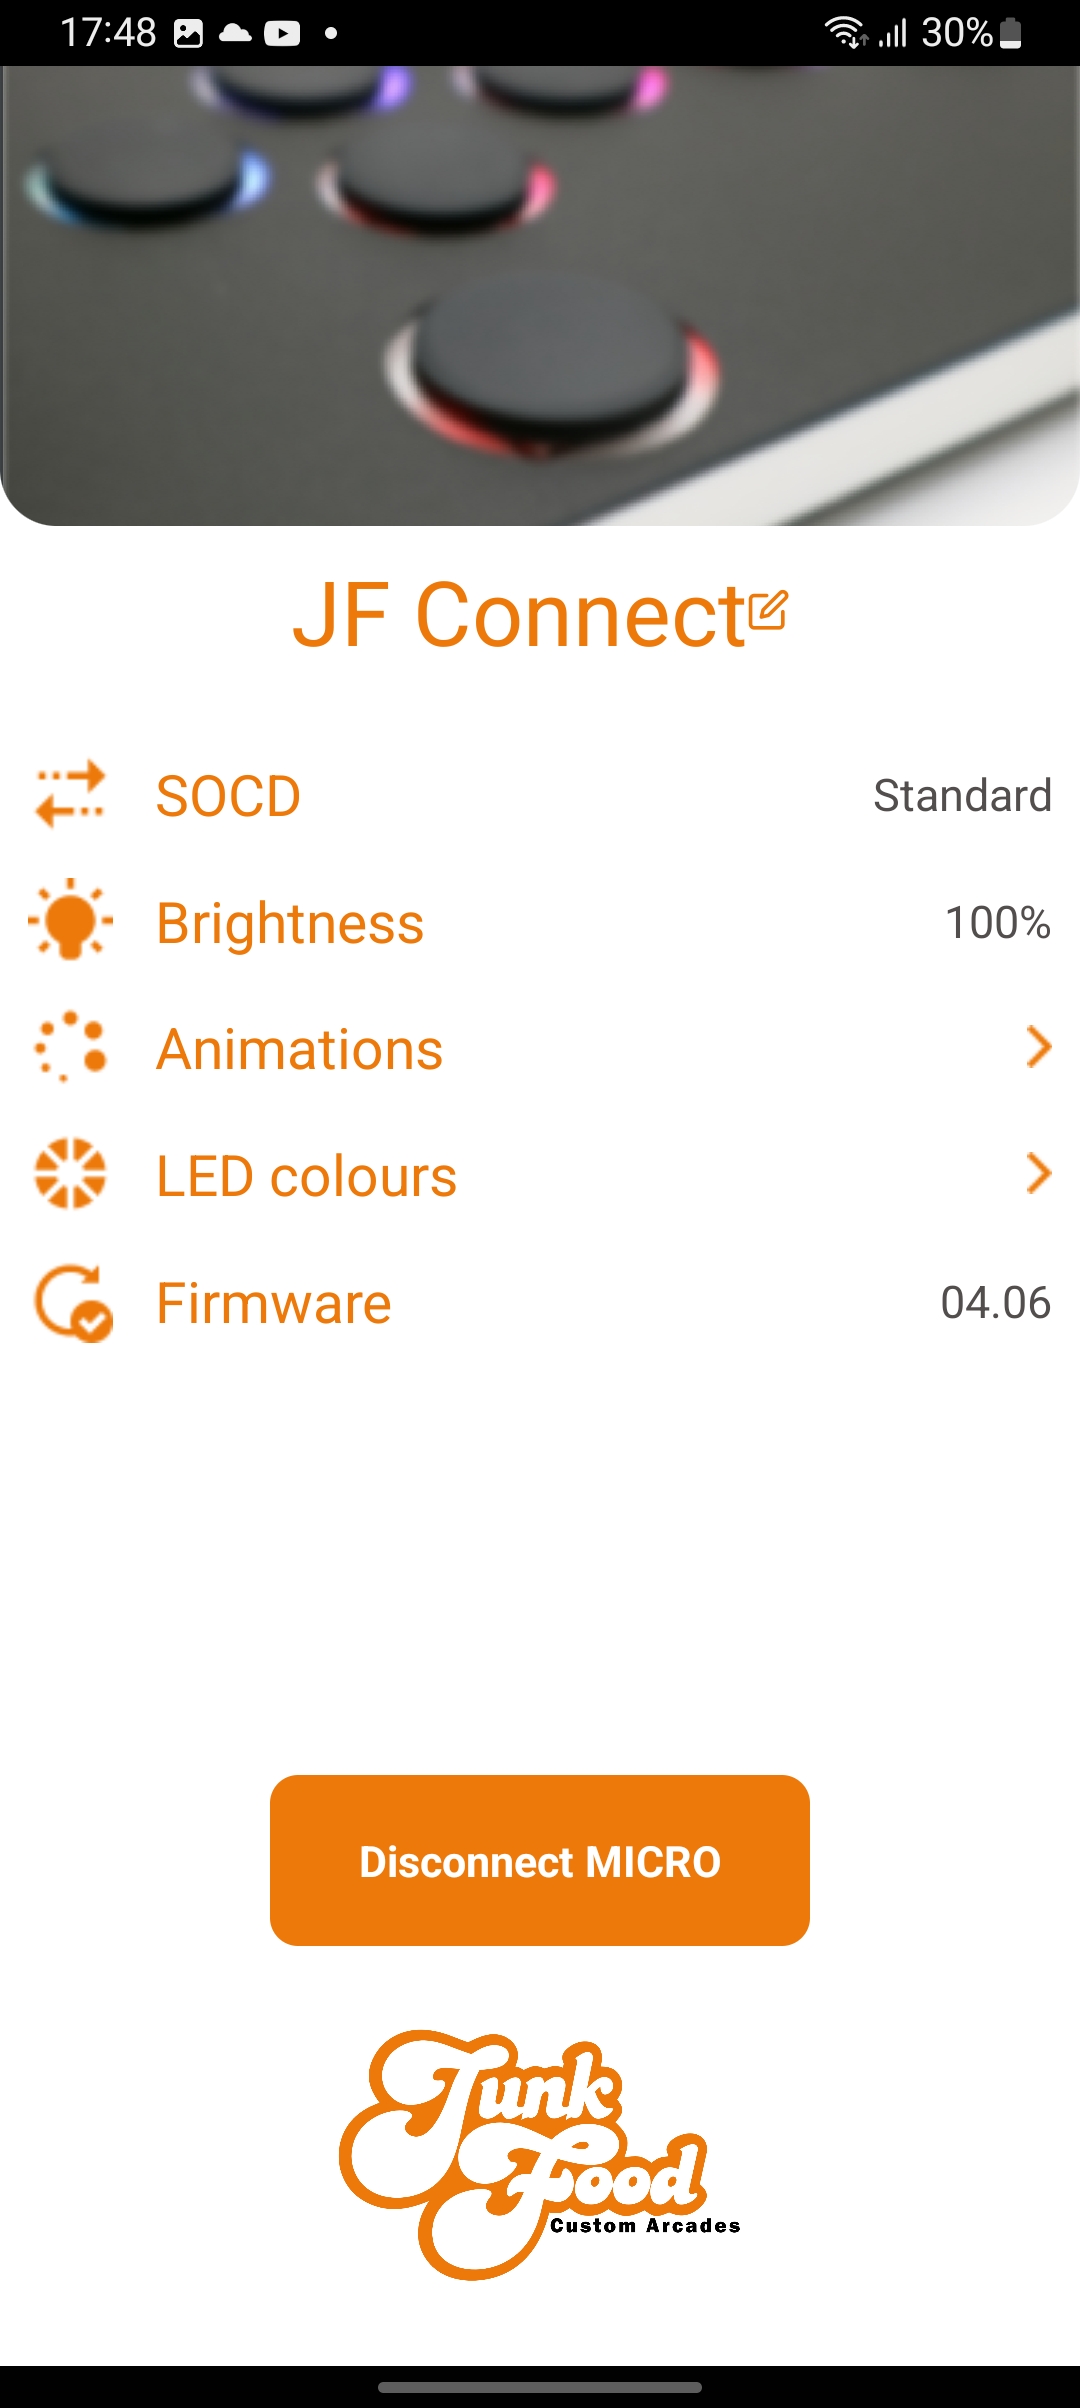Screen dimensions: 1080x2408
Task: Expand LED colours with its chevron arrow
Action: click(1039, 1174)
